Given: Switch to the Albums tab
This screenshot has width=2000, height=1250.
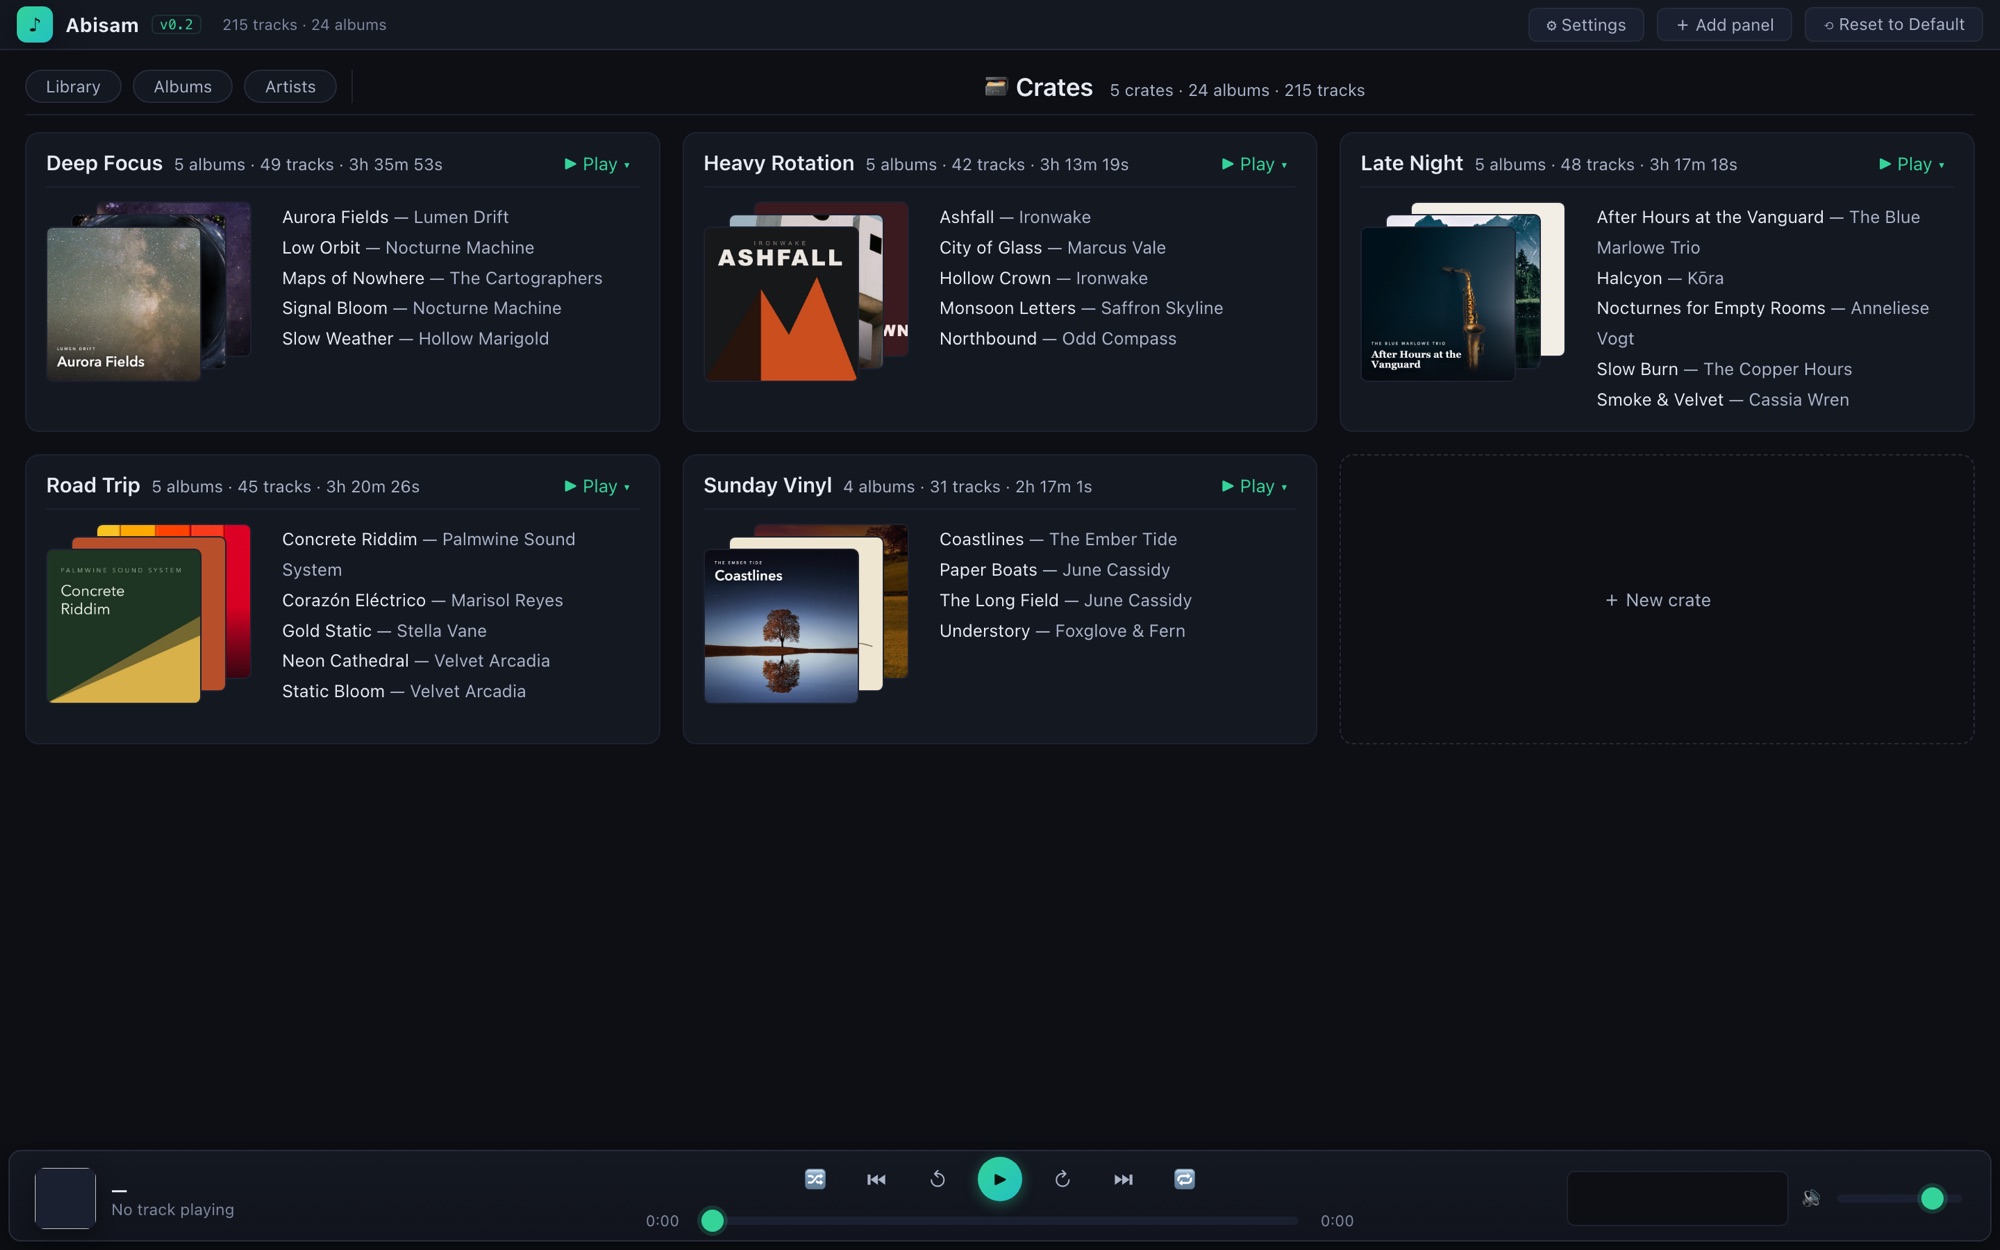Looking at the screenshot, I should [x=182, y=86].
